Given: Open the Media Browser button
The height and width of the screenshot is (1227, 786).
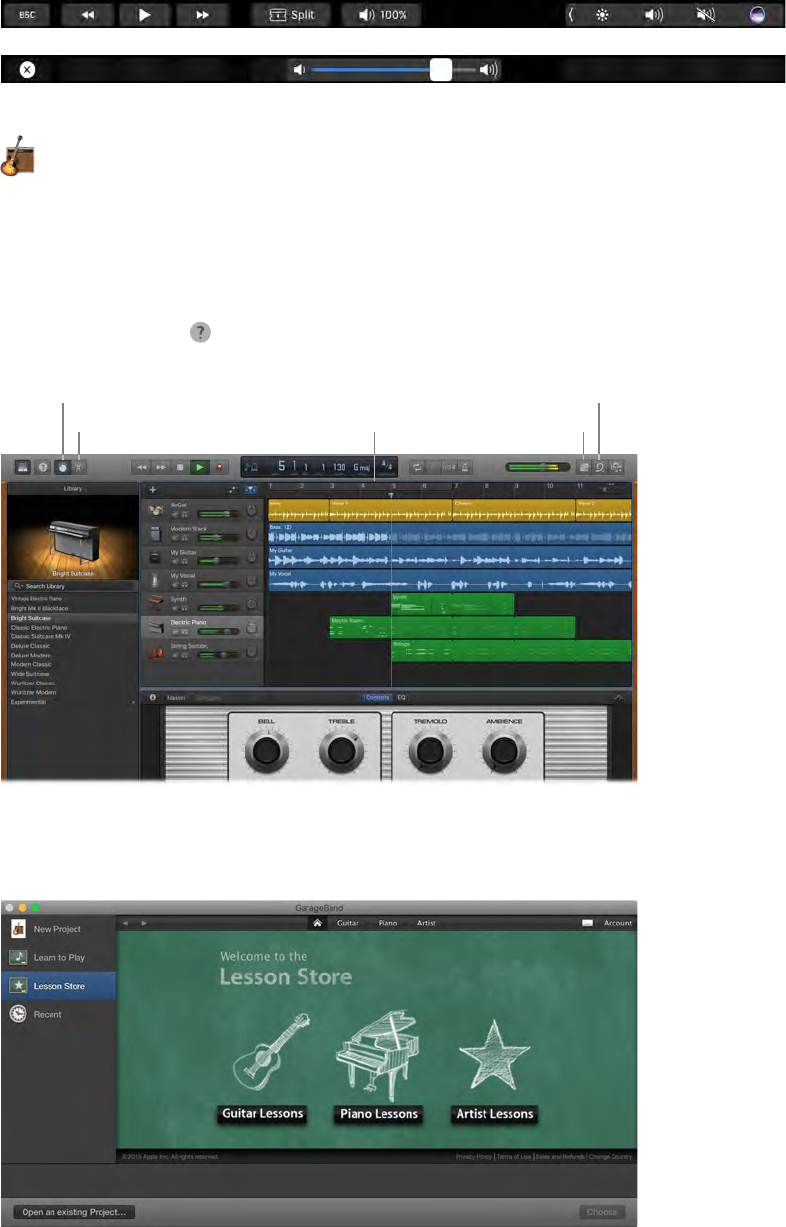Looking at the screenshot, I should point(618,466).
